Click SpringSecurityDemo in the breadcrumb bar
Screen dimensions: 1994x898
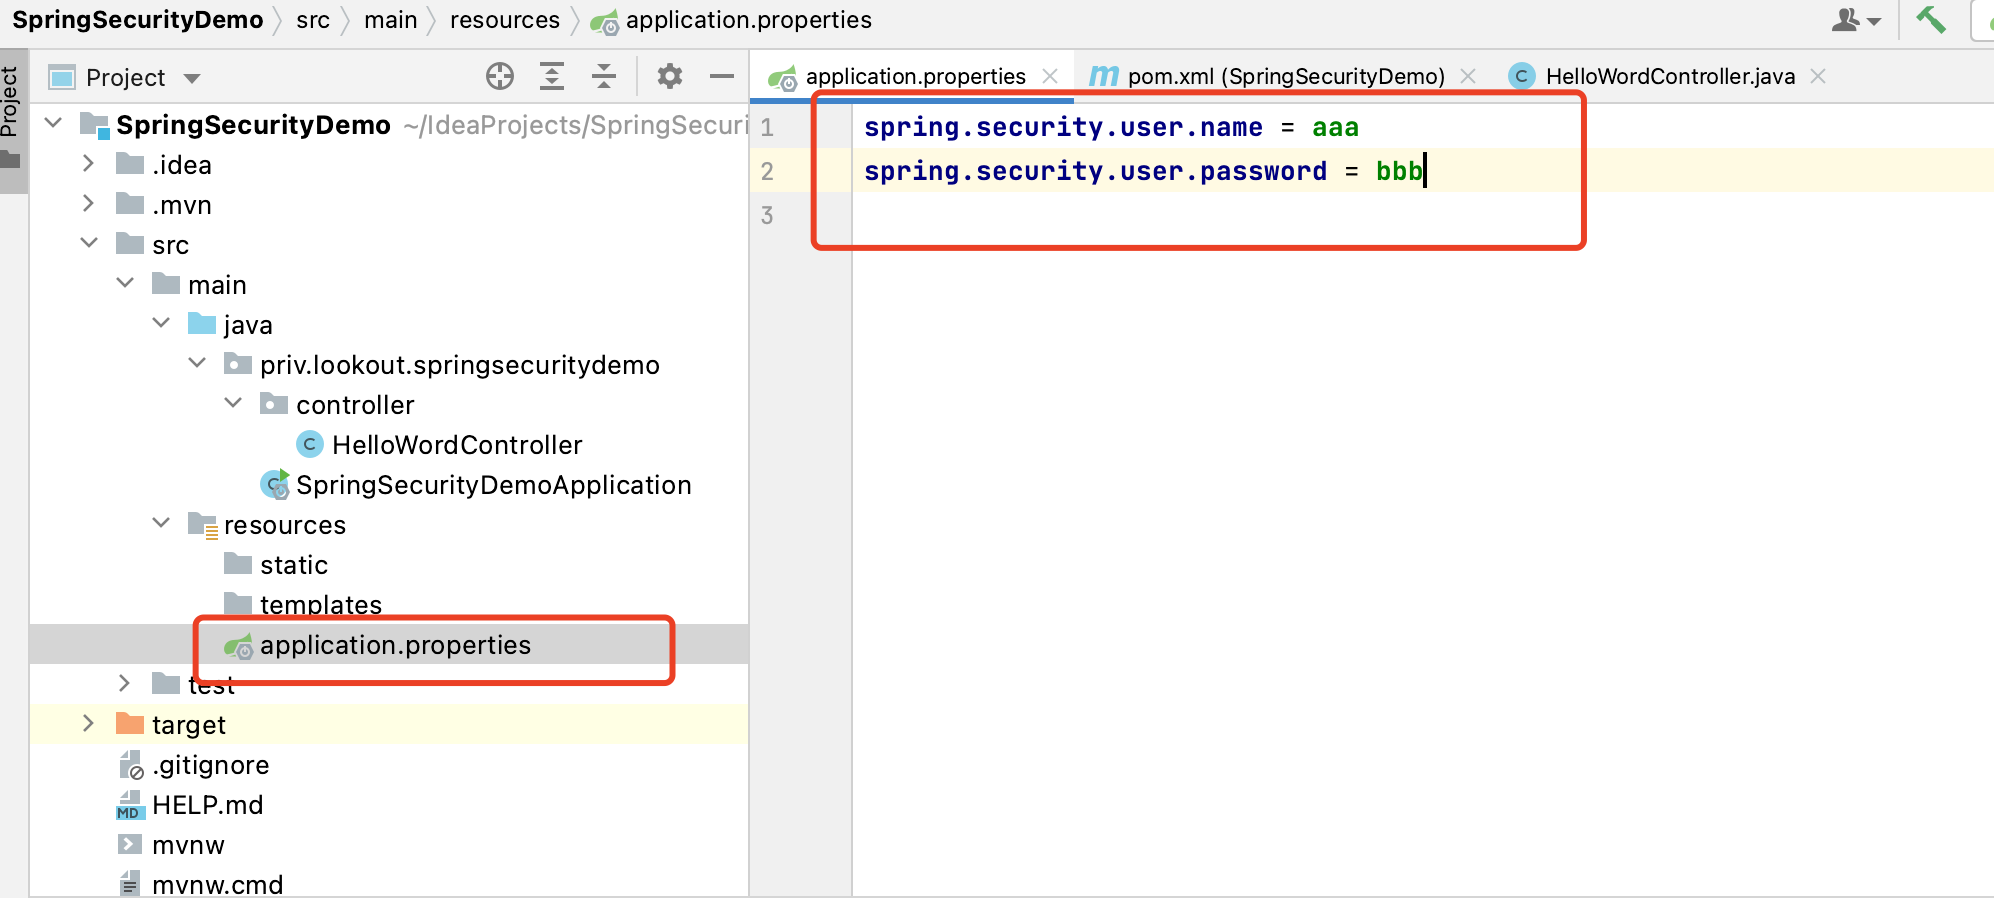pyautogui.click(x=137, y=20)
